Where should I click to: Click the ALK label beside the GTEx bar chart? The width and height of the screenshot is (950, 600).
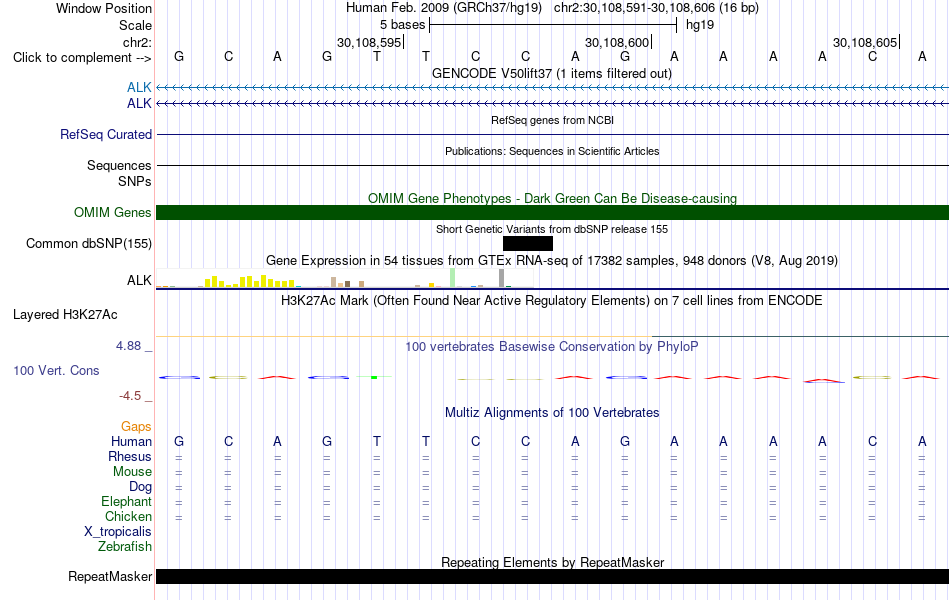pos(139,280)
